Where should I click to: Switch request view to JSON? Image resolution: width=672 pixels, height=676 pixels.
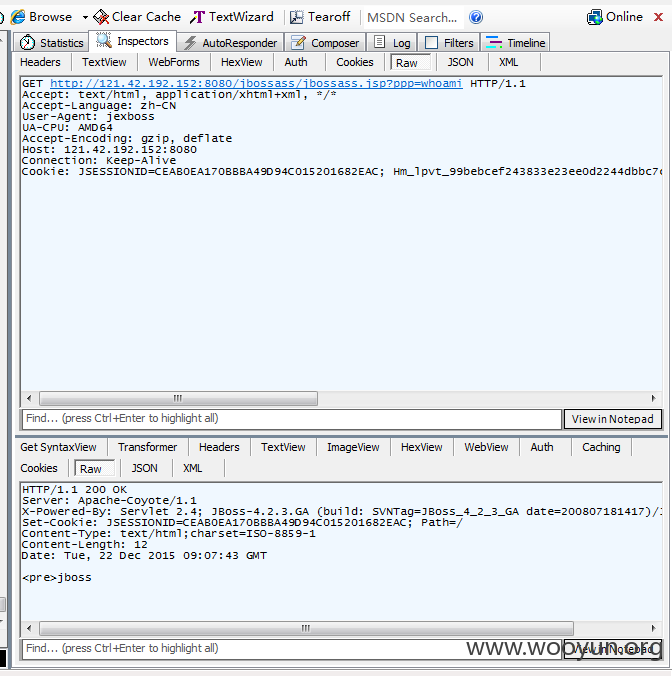(460, 63)
